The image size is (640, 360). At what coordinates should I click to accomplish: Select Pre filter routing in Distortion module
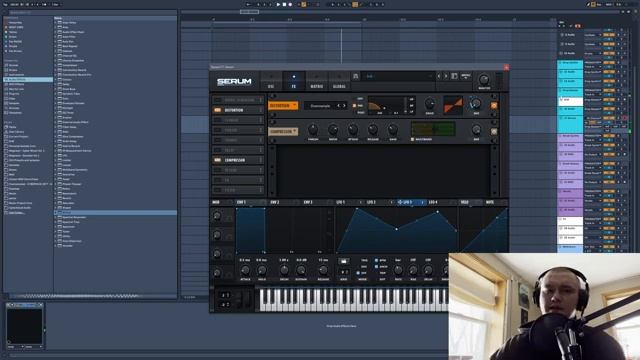pyautogui.click(x=354, y=106)
